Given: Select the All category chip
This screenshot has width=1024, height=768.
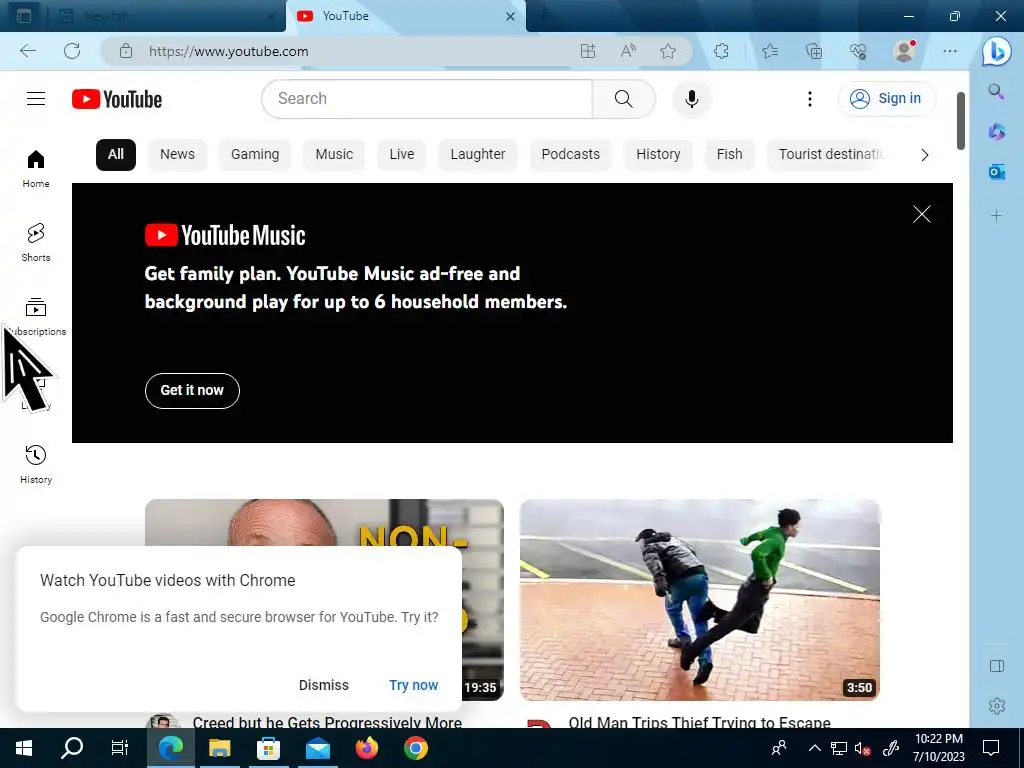Looking at the screenshot, I should click(116, 155).
